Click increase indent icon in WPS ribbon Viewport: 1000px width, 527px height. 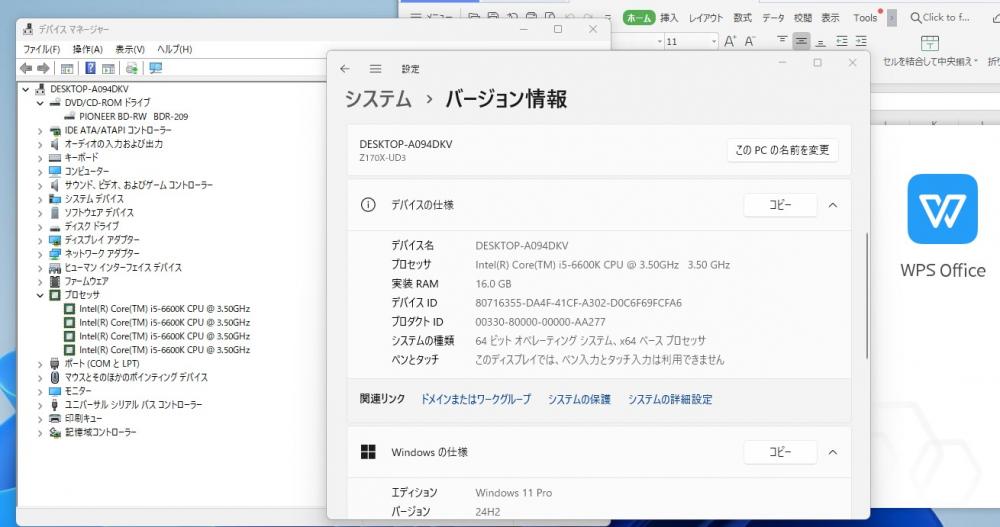point(861,41)
